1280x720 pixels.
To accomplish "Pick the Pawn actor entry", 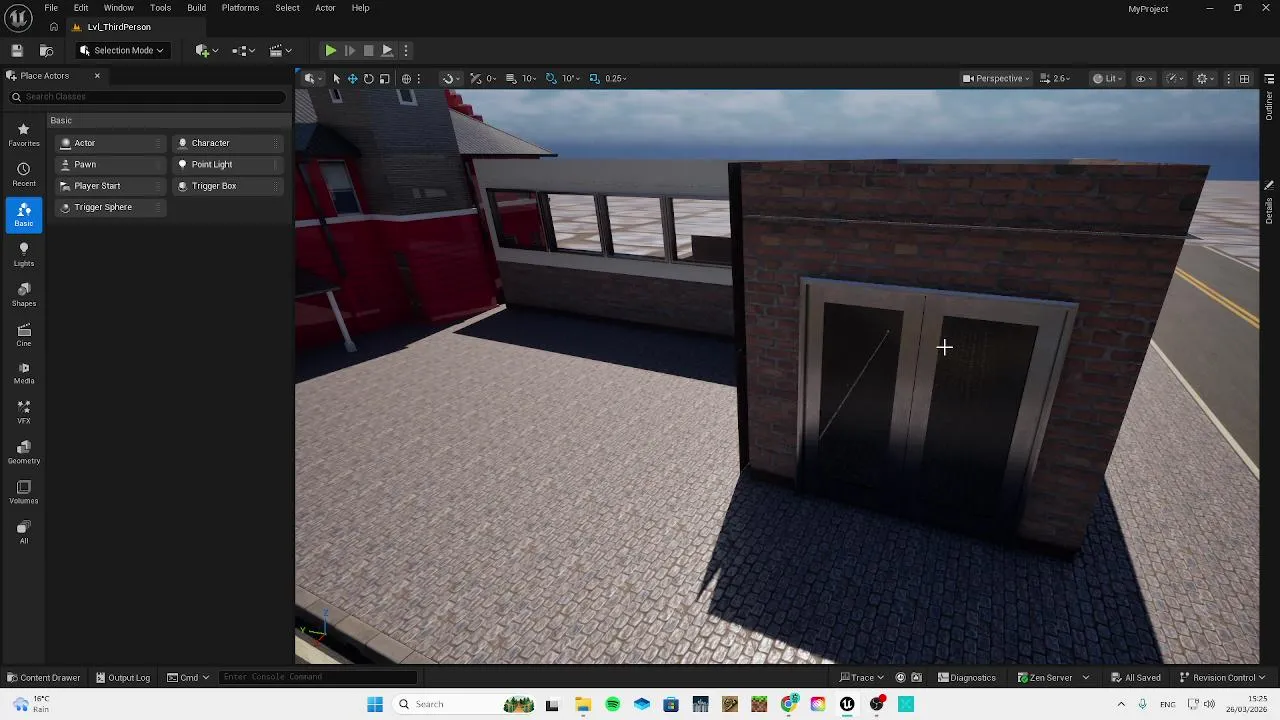I will [x=111, y=164].
